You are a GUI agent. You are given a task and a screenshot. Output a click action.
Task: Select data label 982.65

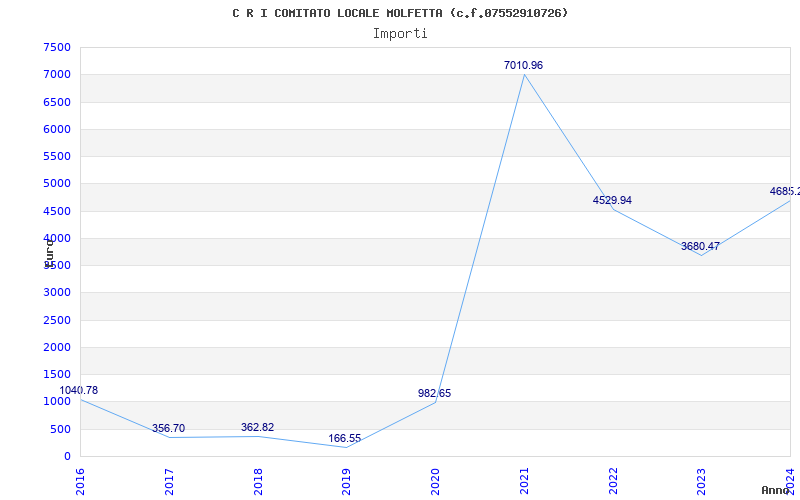click(434, 393)
